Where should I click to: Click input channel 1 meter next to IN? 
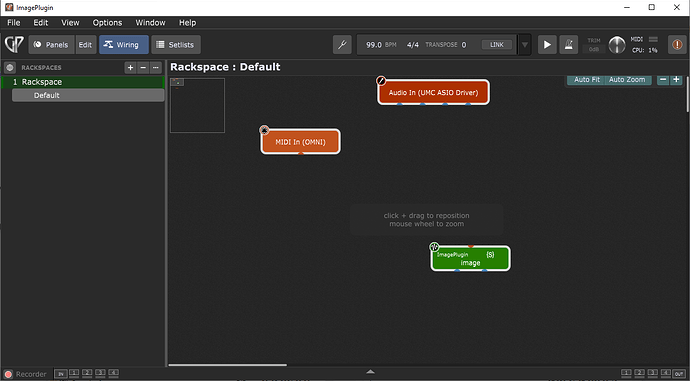(74, 374)
